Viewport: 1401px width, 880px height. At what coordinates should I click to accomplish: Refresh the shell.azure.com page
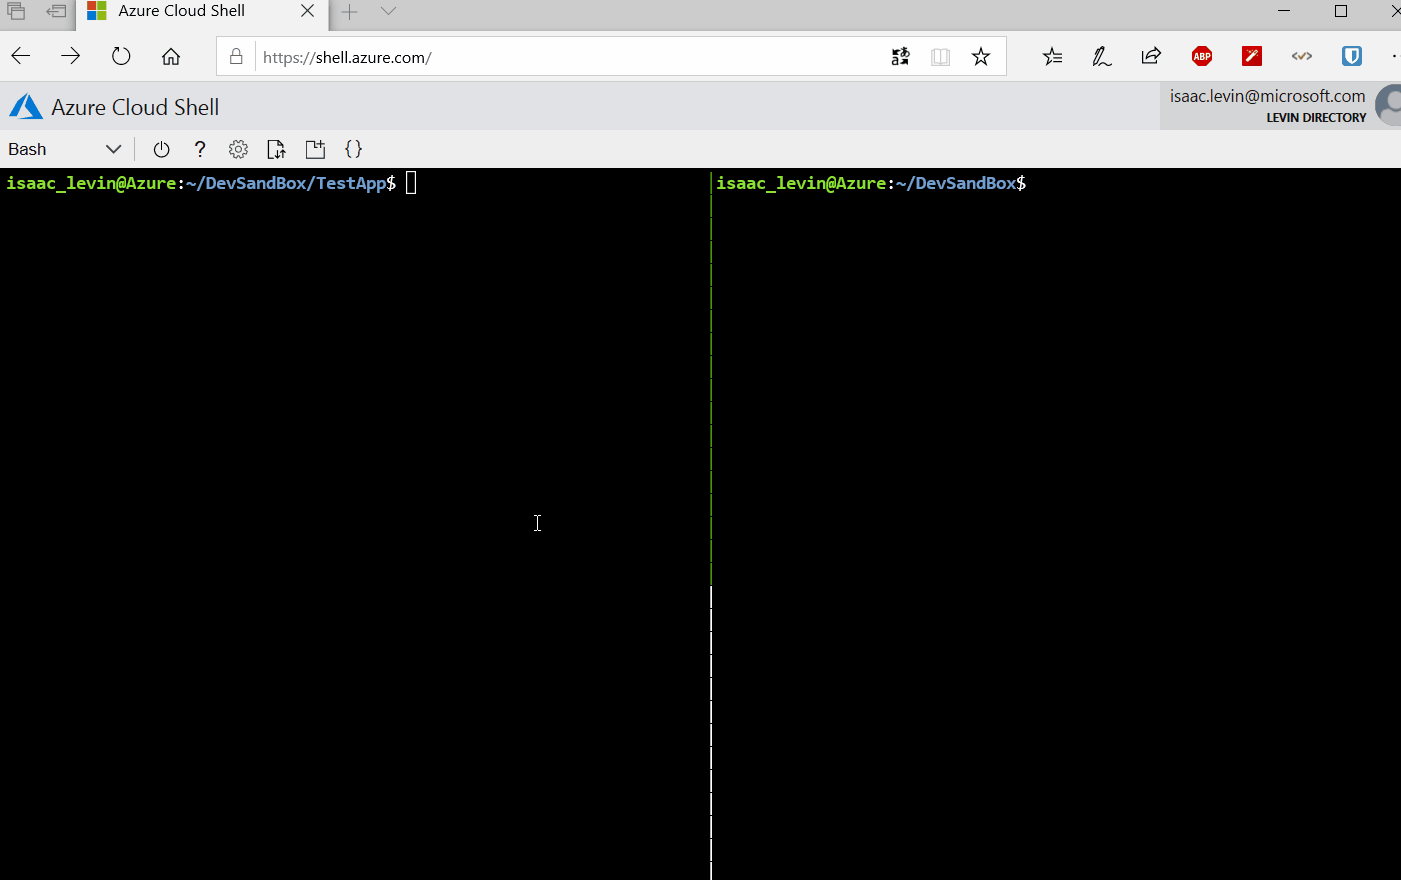click(121, 56)
